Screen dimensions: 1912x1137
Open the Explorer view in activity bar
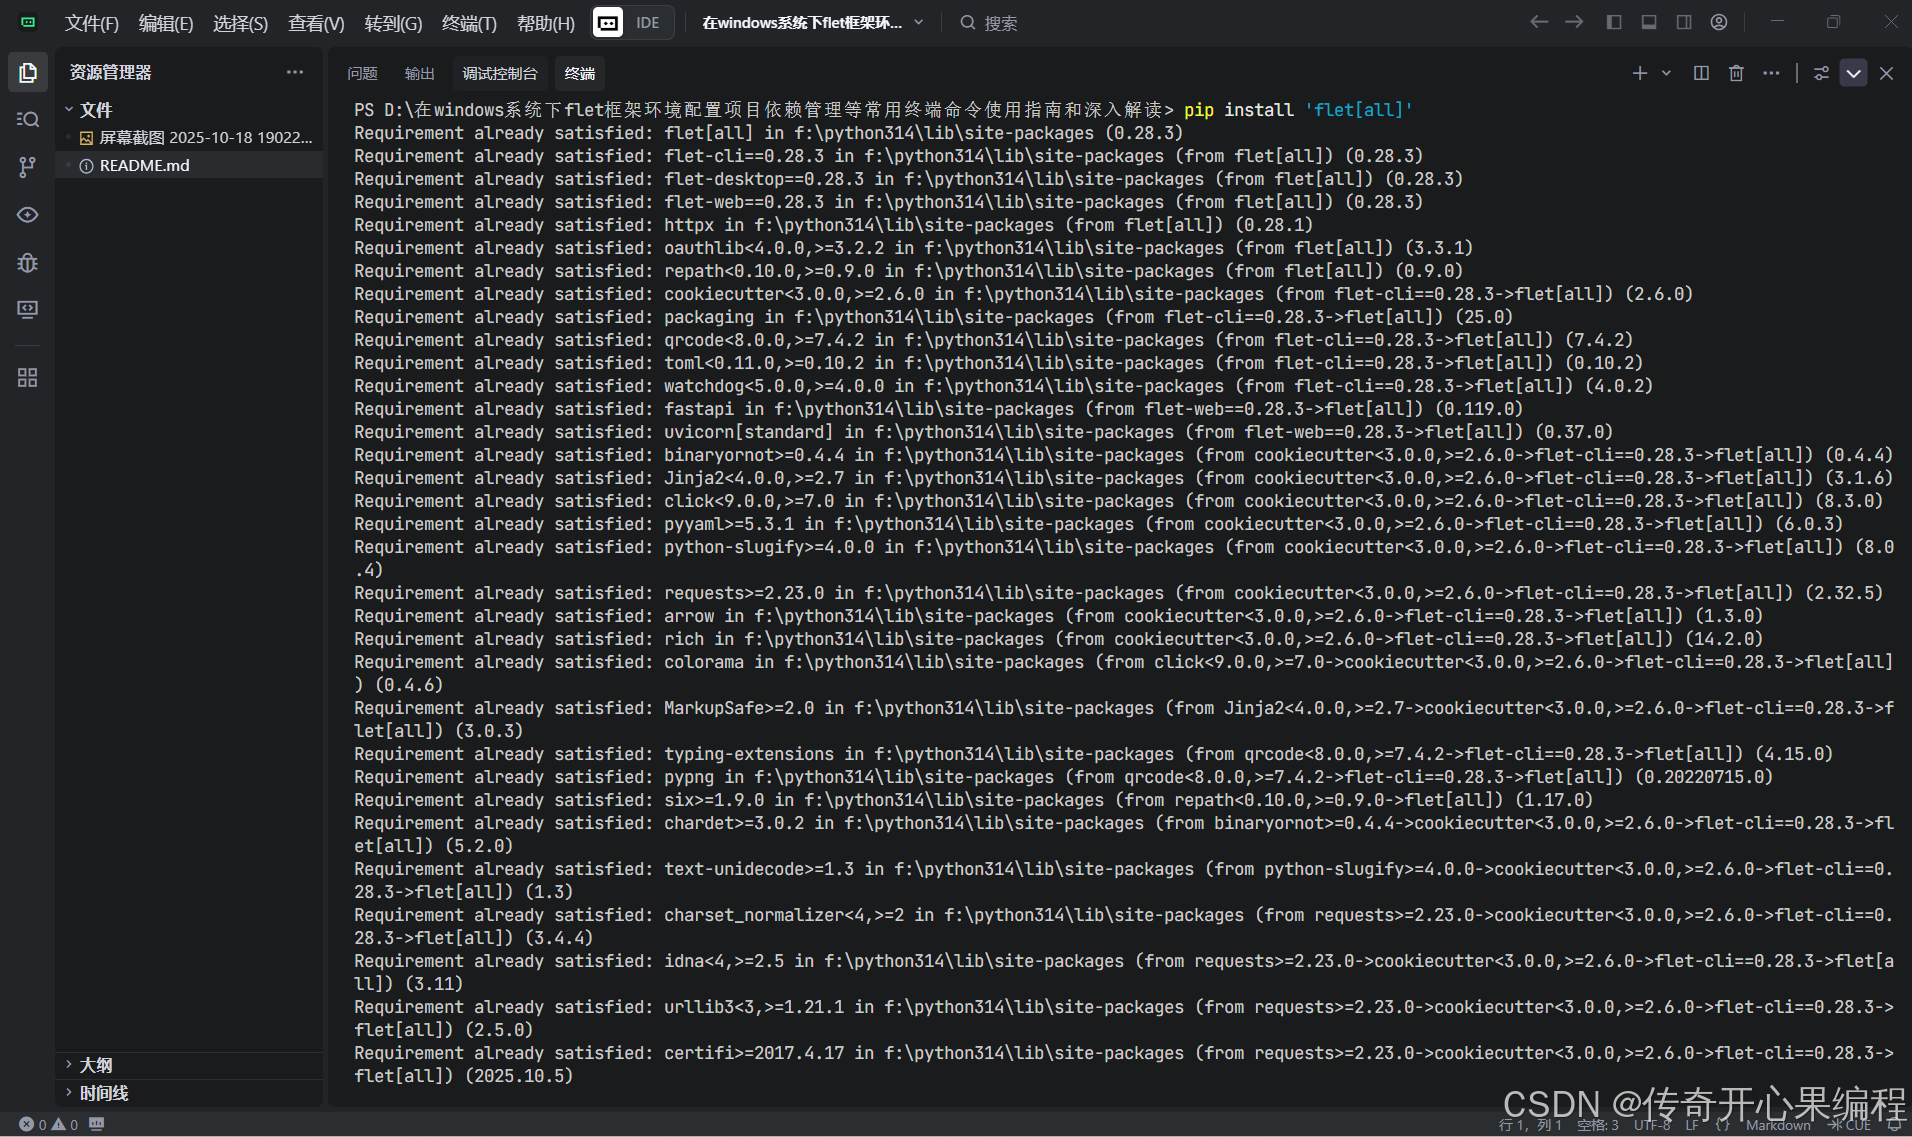28,73
